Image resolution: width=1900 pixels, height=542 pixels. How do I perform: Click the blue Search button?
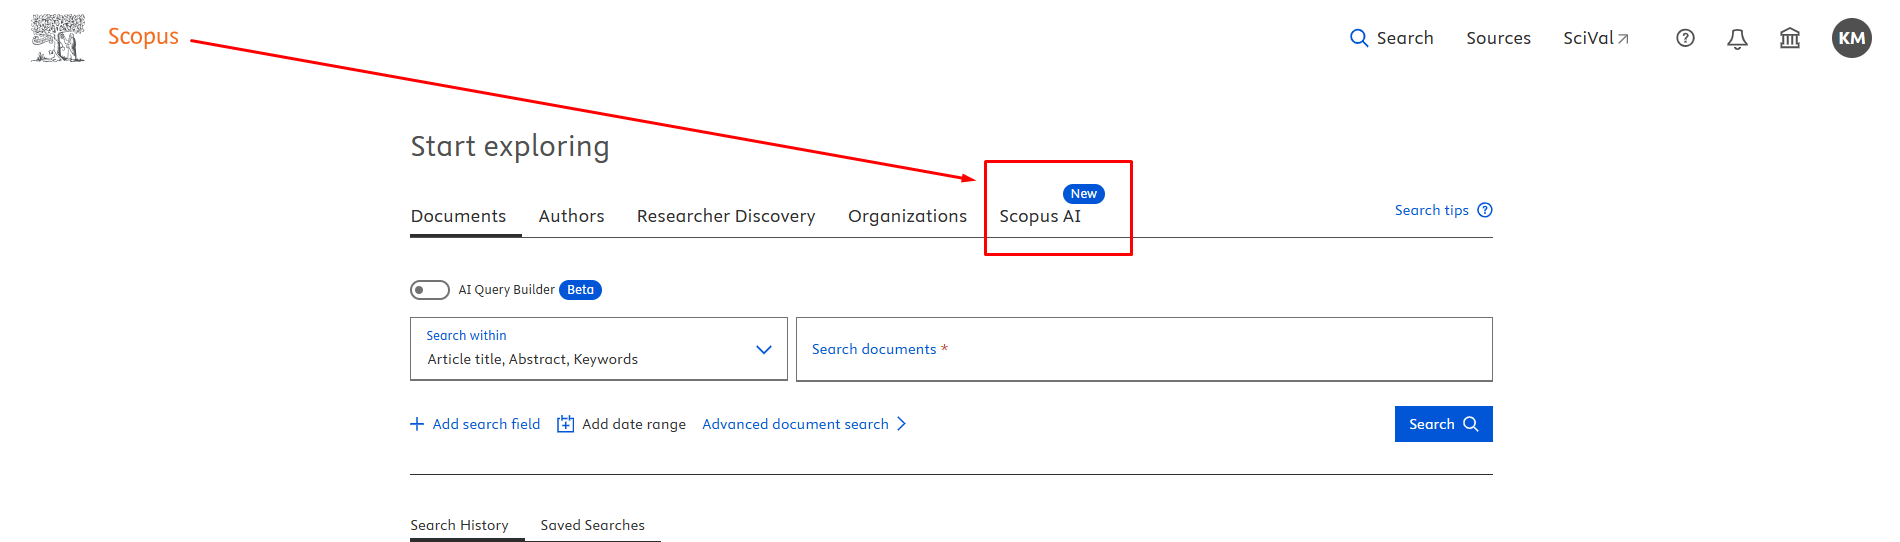point(1443,424)
